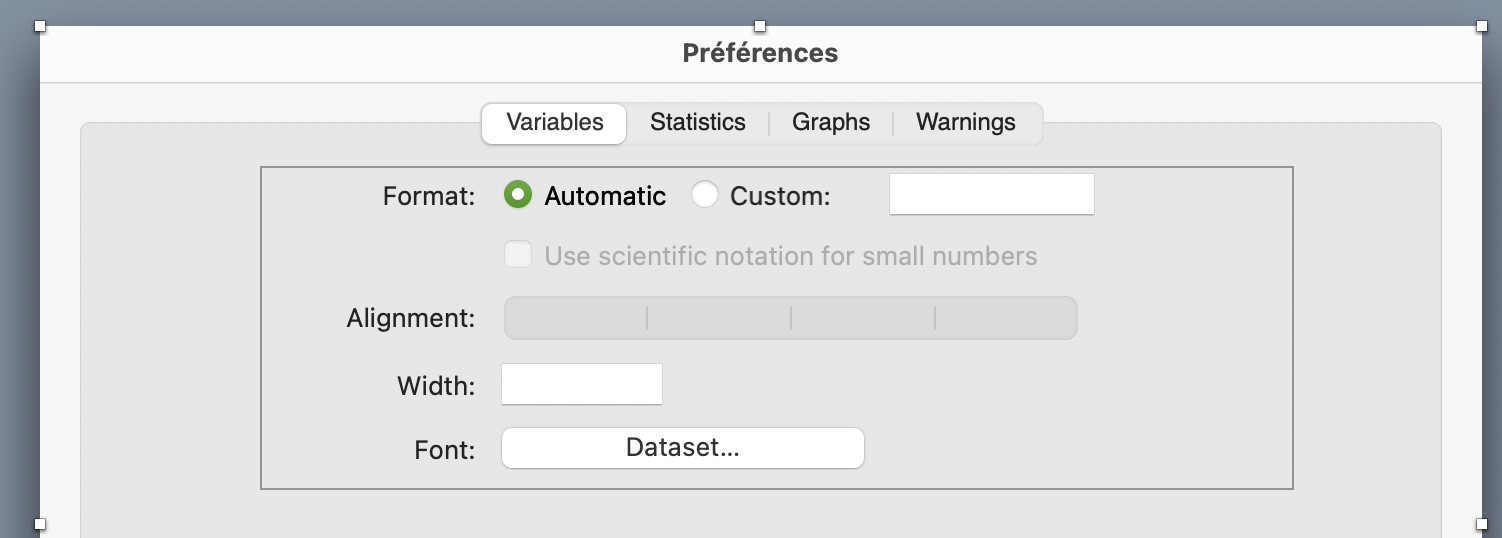Click the top-right selection handle

[x=1481, y=26]
